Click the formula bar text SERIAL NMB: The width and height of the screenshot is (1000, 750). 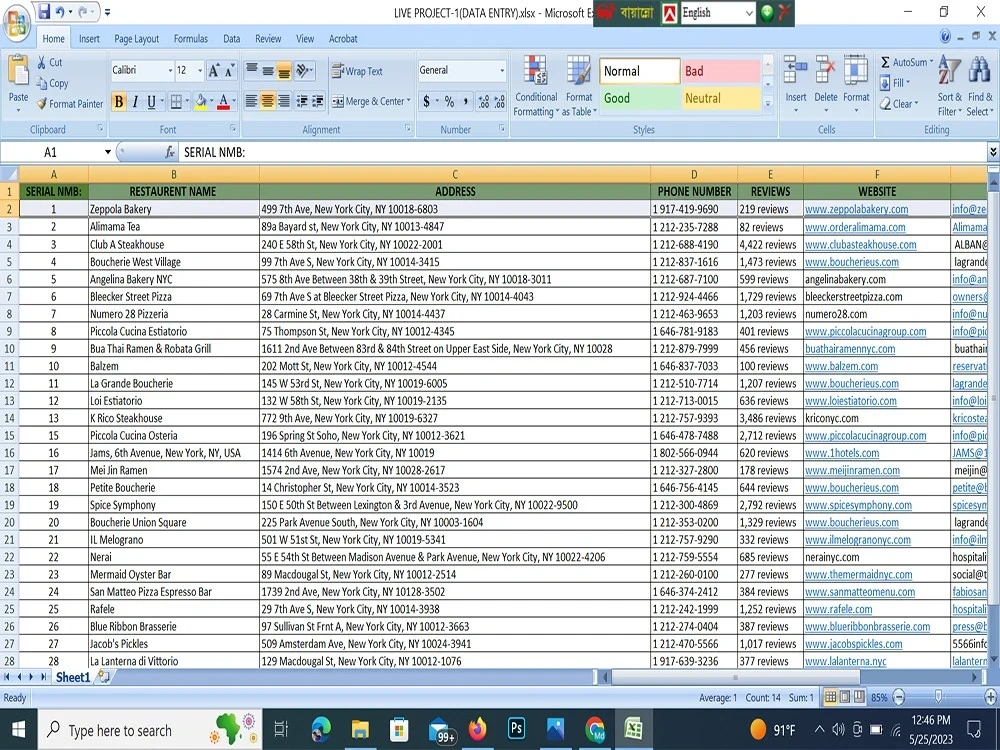(214, 152)
